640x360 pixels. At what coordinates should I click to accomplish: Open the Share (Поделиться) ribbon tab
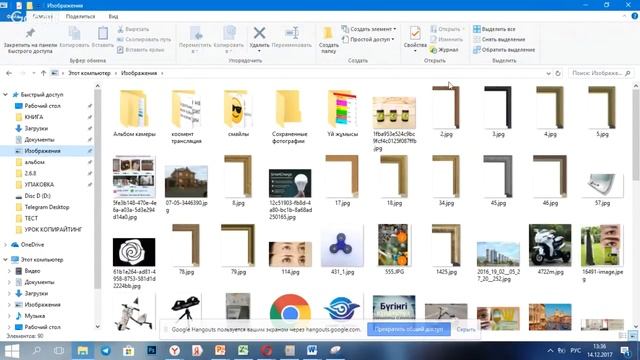[80, 16]
